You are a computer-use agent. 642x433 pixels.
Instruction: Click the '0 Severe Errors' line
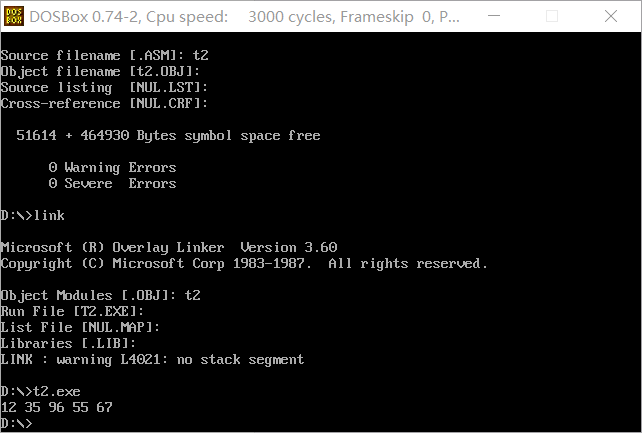click(x=112, y=183)
